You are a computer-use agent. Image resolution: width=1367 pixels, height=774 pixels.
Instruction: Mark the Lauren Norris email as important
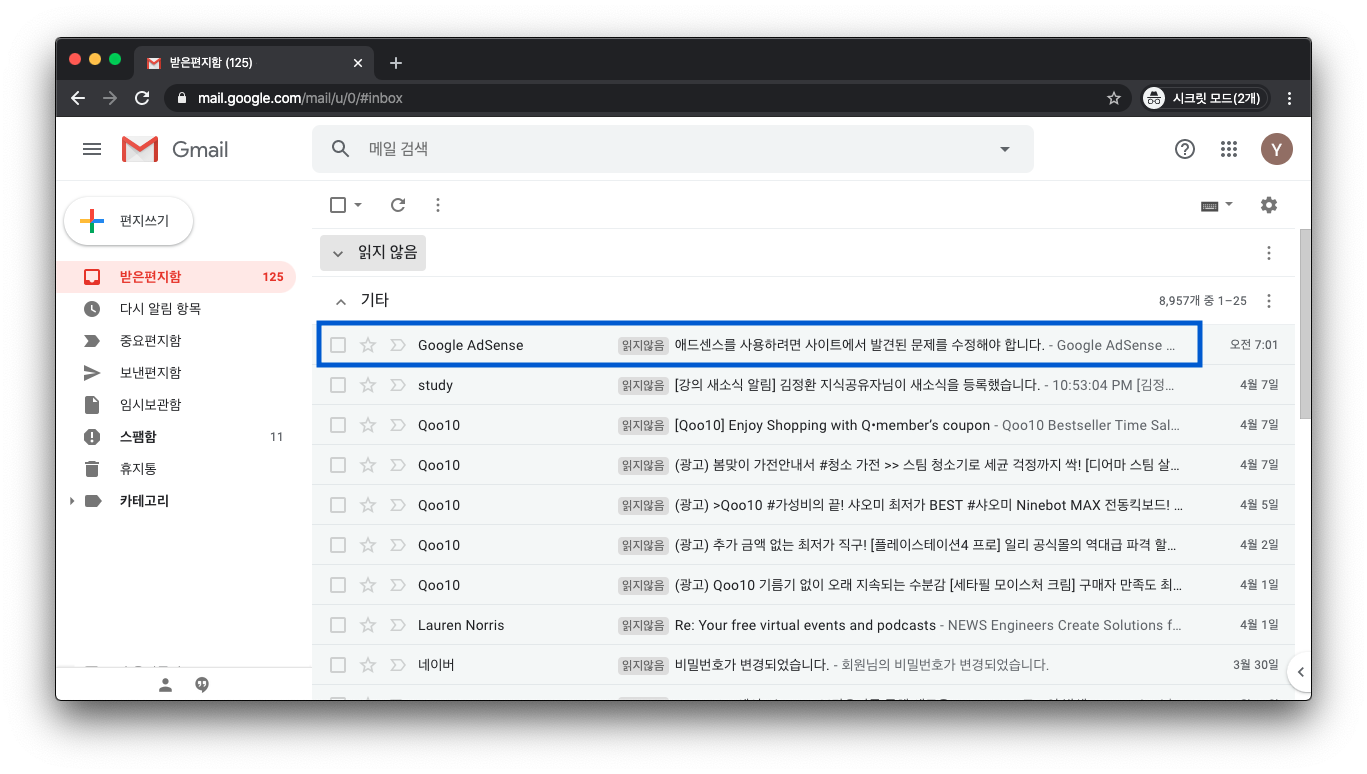397,625
